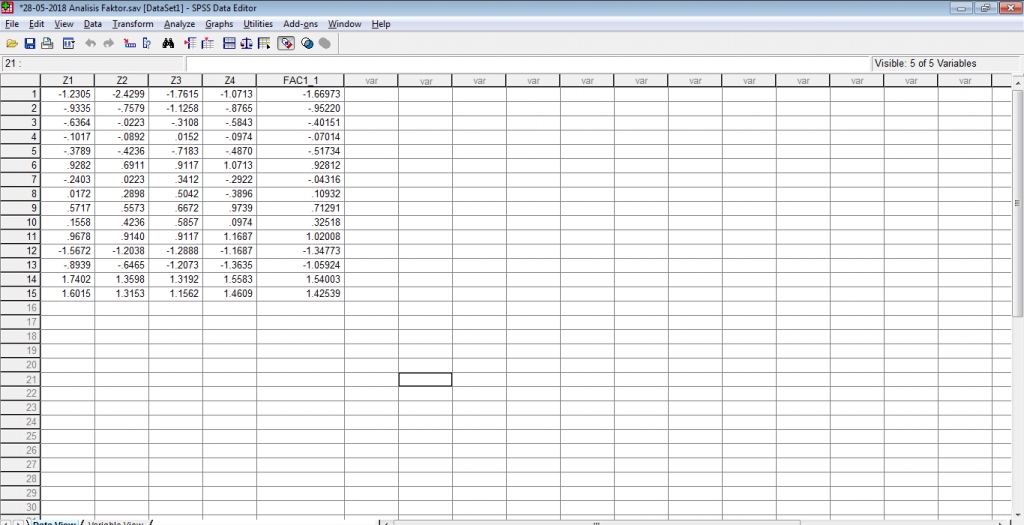Open a data file with the folder icon
The width and height of the screenshot is (1024, 525).
pyautogui.click(x=12, y=43)
